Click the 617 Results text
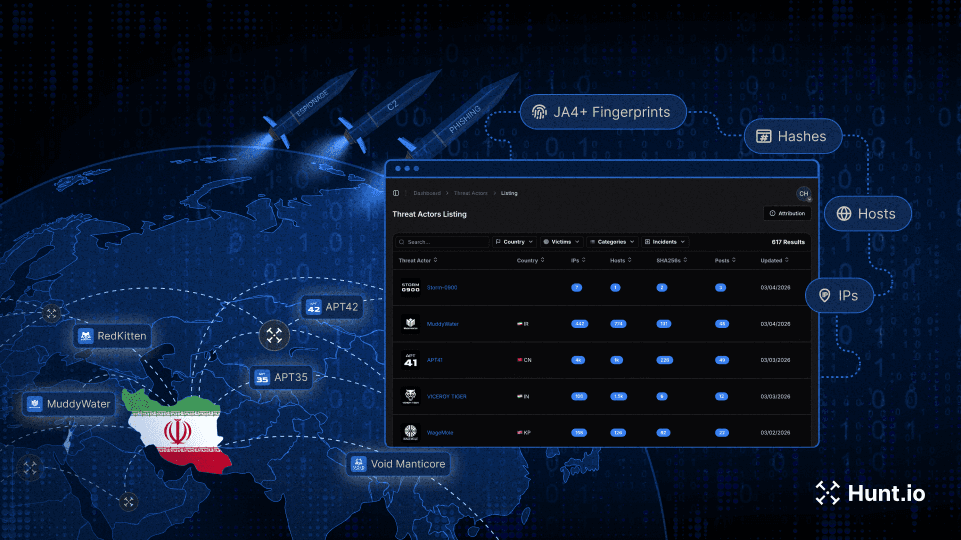This screenshot has width=961, height=540. [x=788, y=242]
